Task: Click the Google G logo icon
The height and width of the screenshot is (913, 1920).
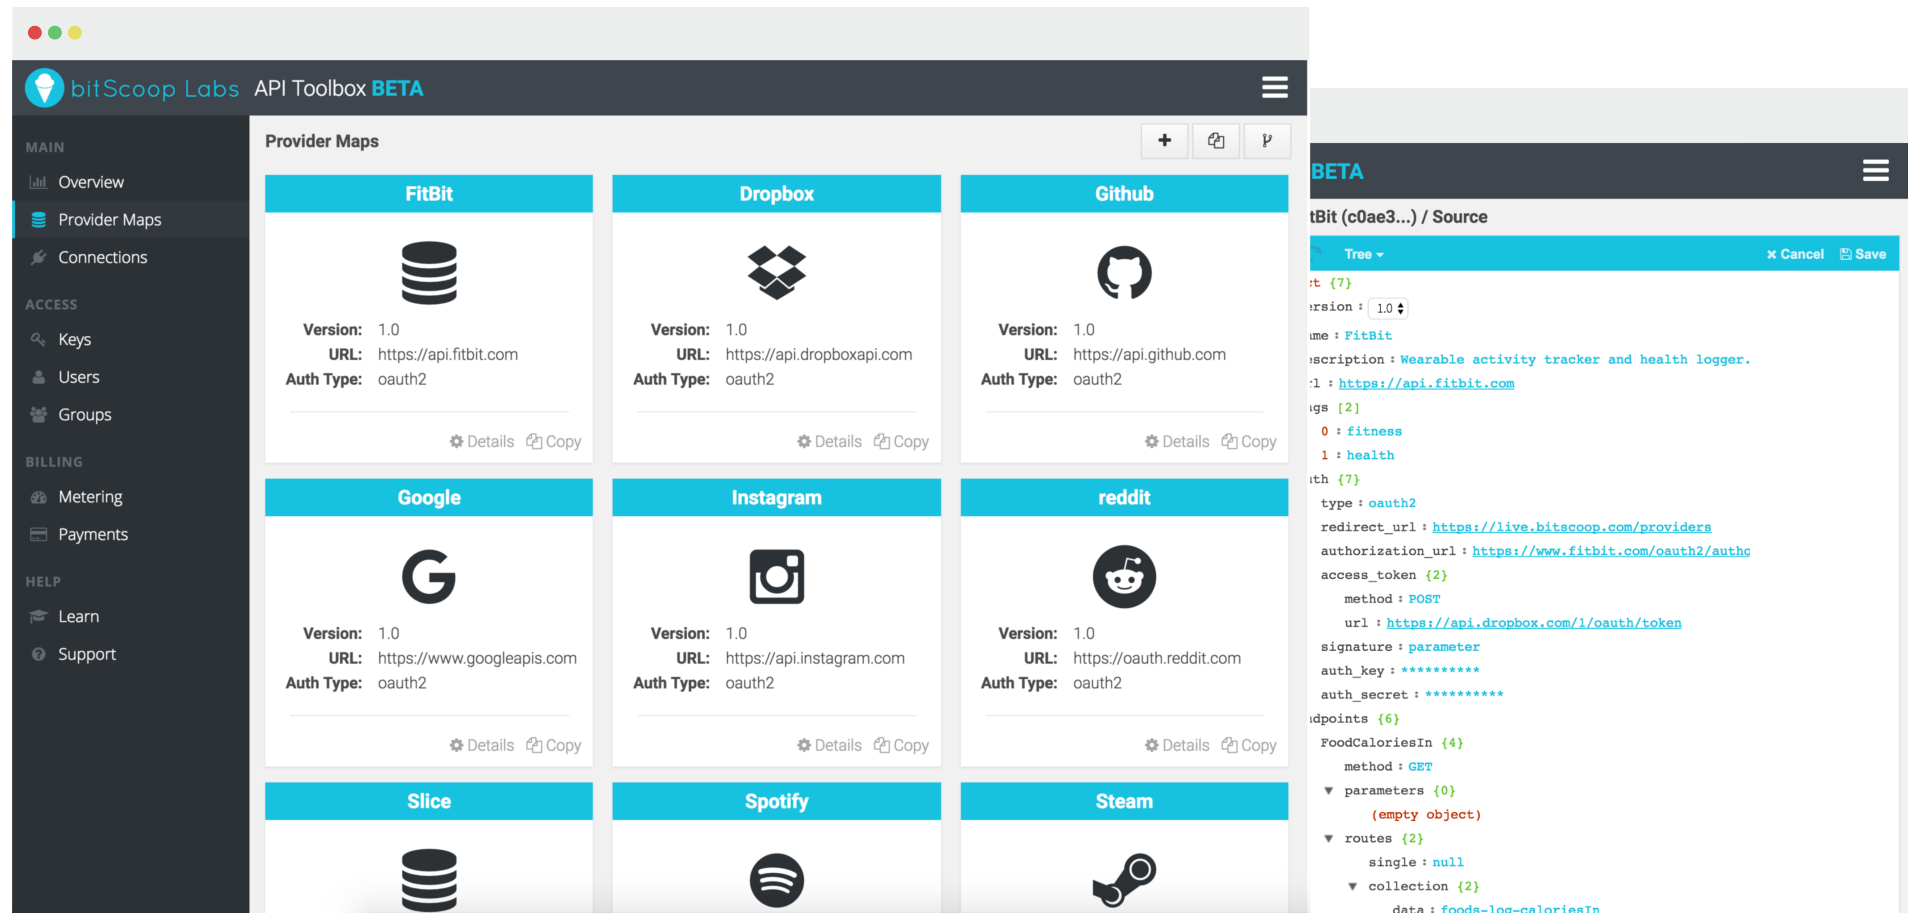Action: tap(429, 576)
